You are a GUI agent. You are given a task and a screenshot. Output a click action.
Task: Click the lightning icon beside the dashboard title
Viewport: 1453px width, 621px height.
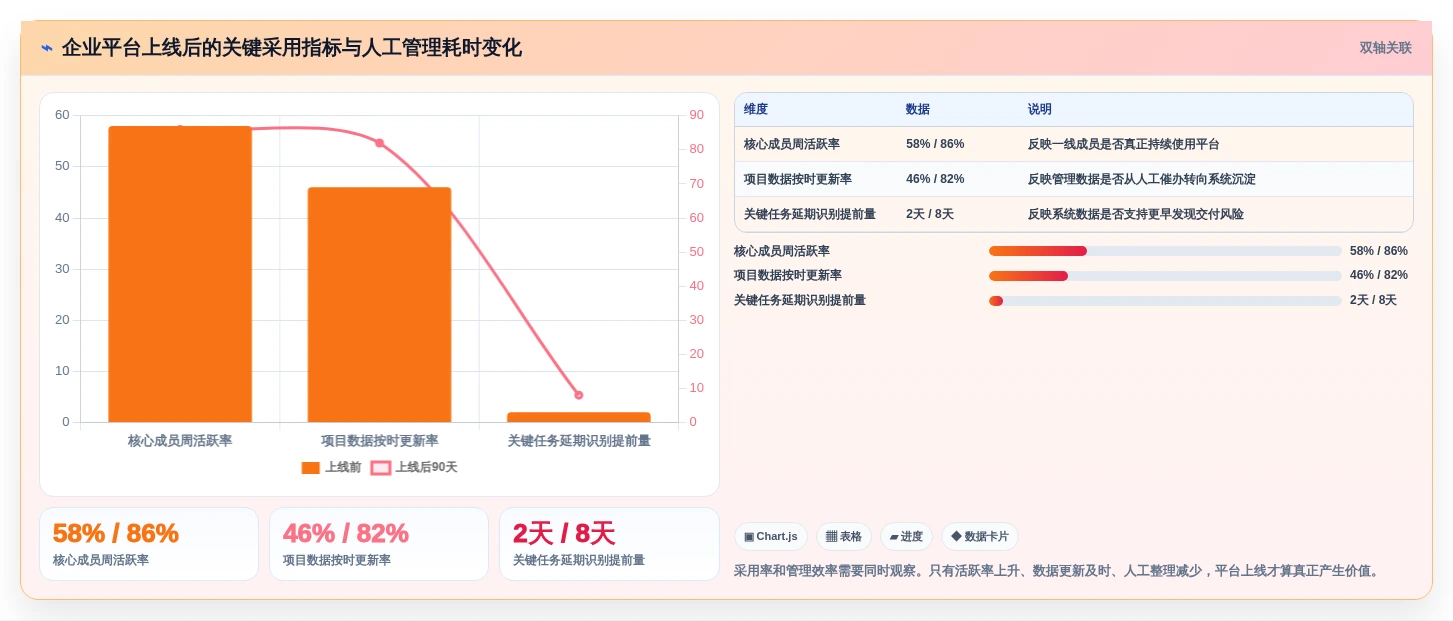coord(47,48)
